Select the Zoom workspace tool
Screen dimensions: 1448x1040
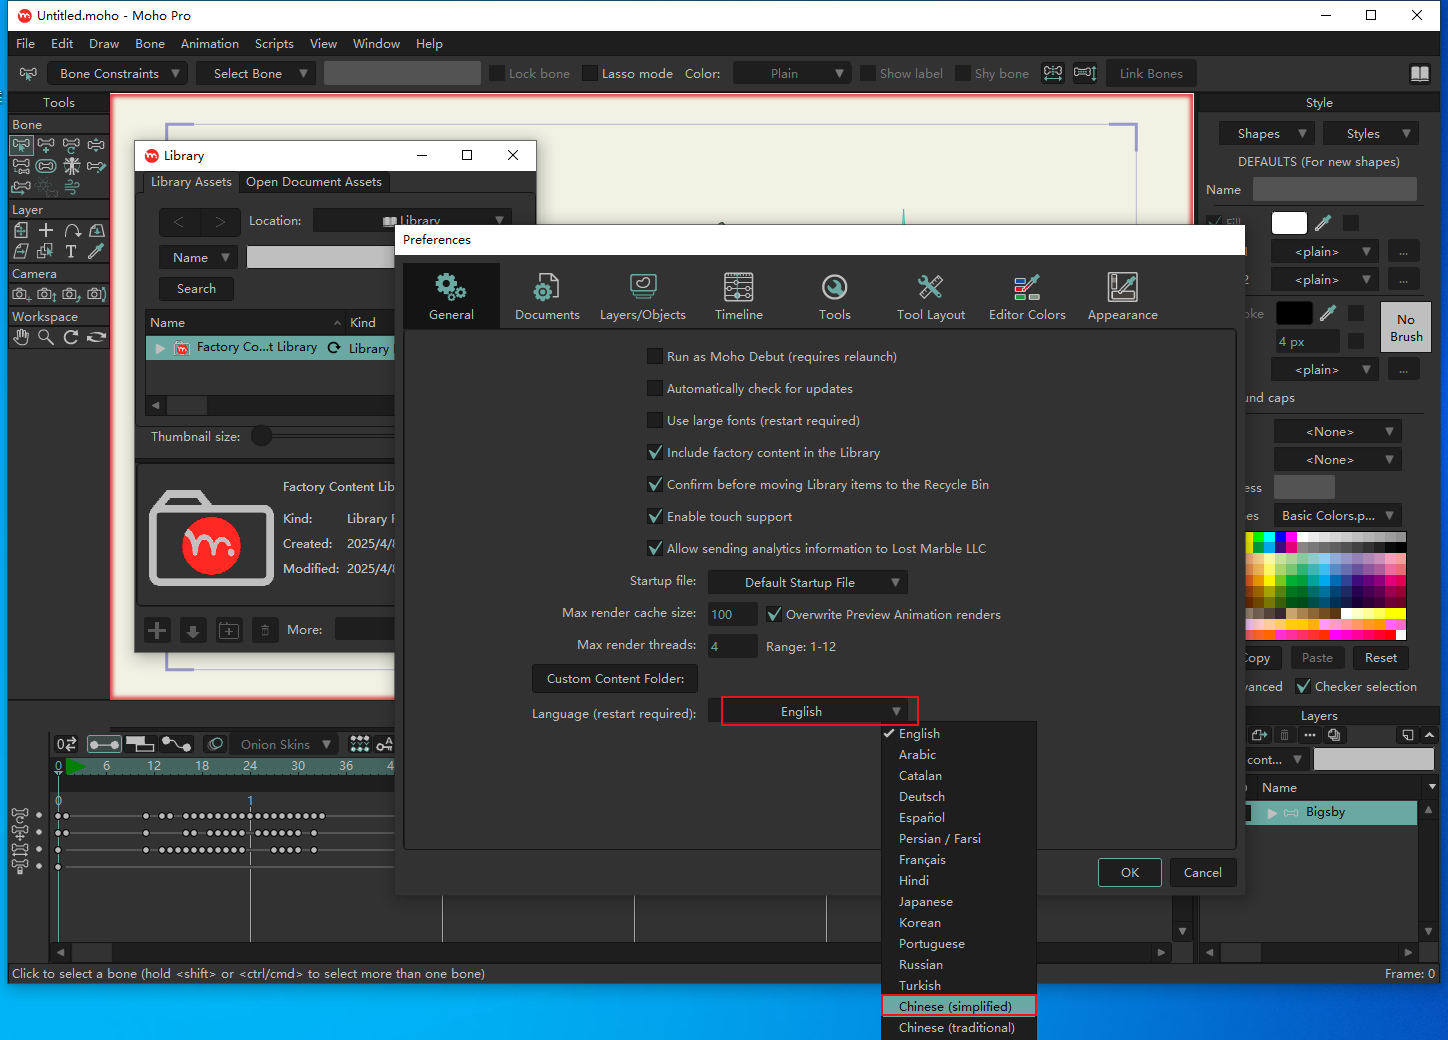[46, 338]
